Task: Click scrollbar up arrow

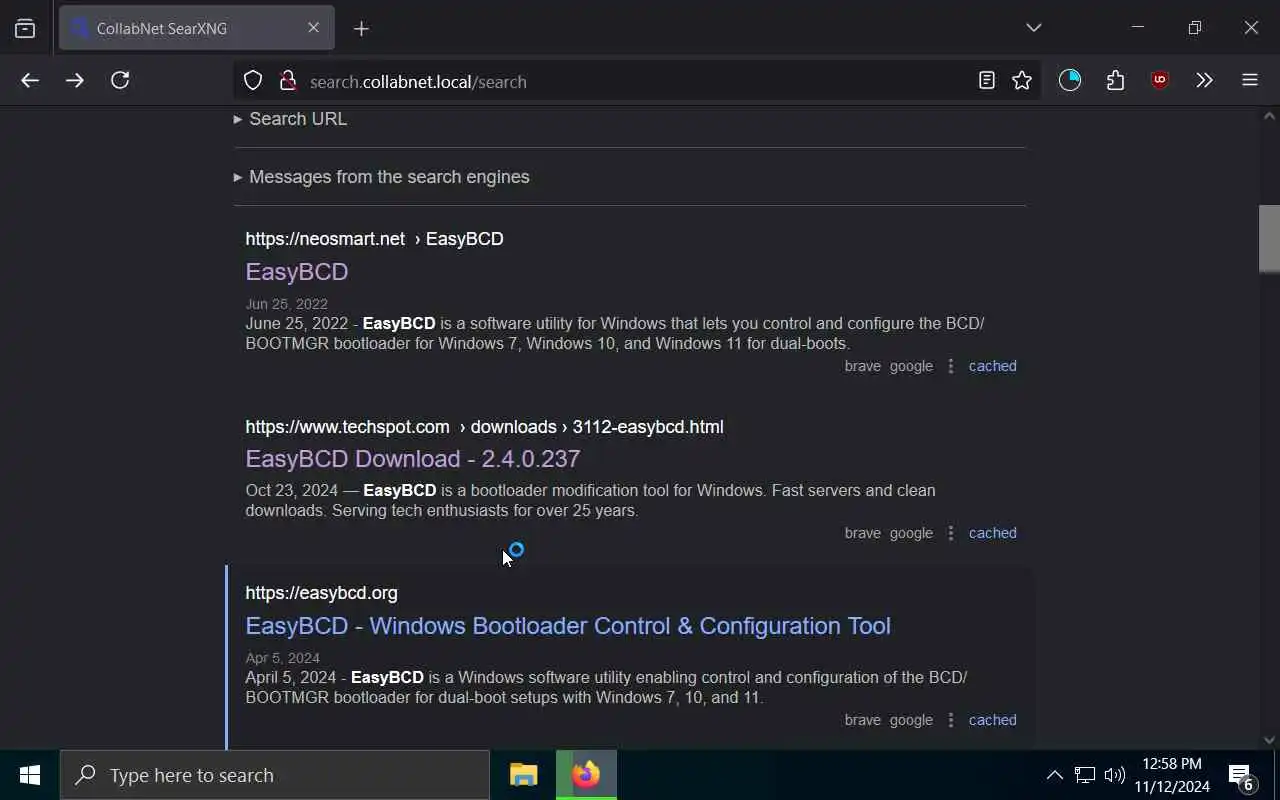Action: point(1269,116)
